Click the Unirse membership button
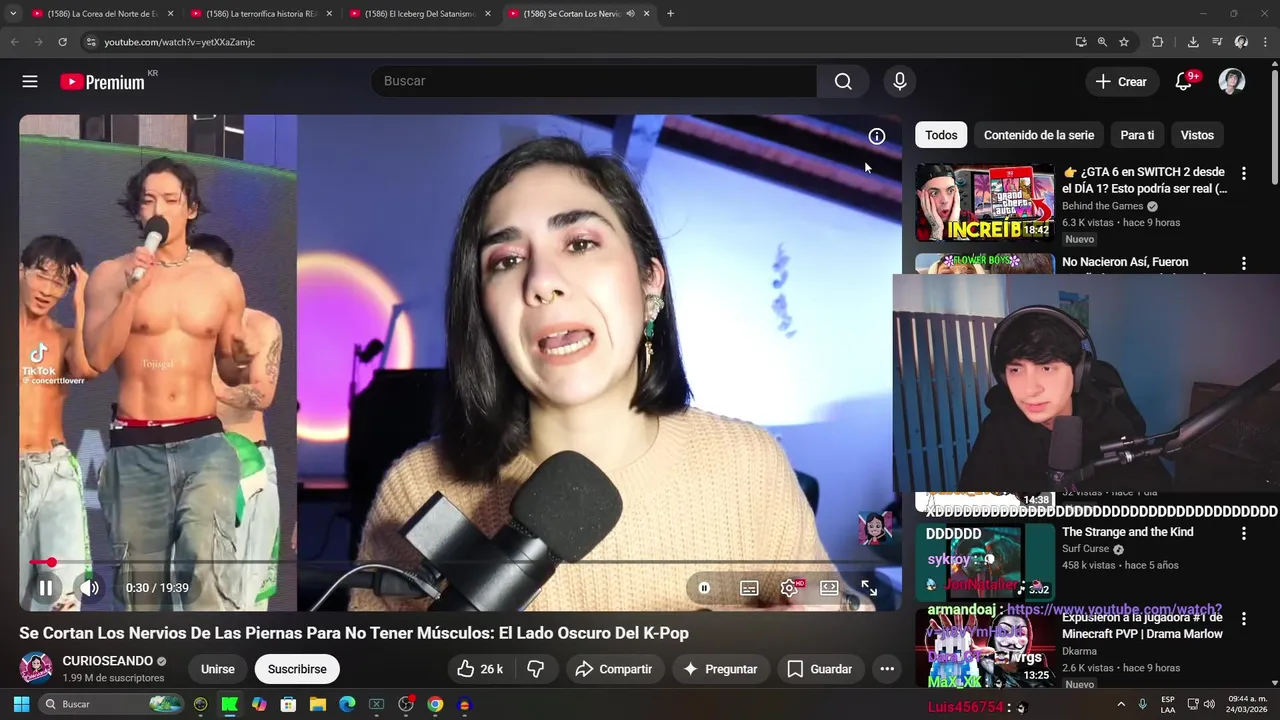Viewport: 1280px width, 720px height. (217, 669)
